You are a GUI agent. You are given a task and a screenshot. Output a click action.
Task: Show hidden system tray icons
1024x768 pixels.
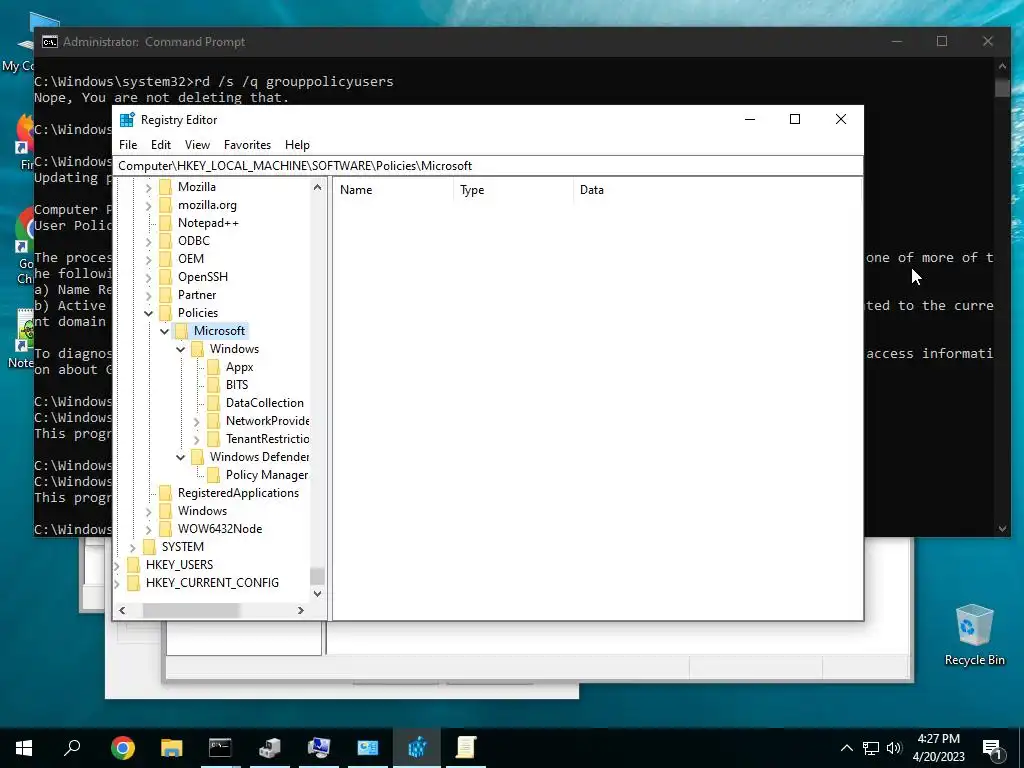click(x=846, y=748)
